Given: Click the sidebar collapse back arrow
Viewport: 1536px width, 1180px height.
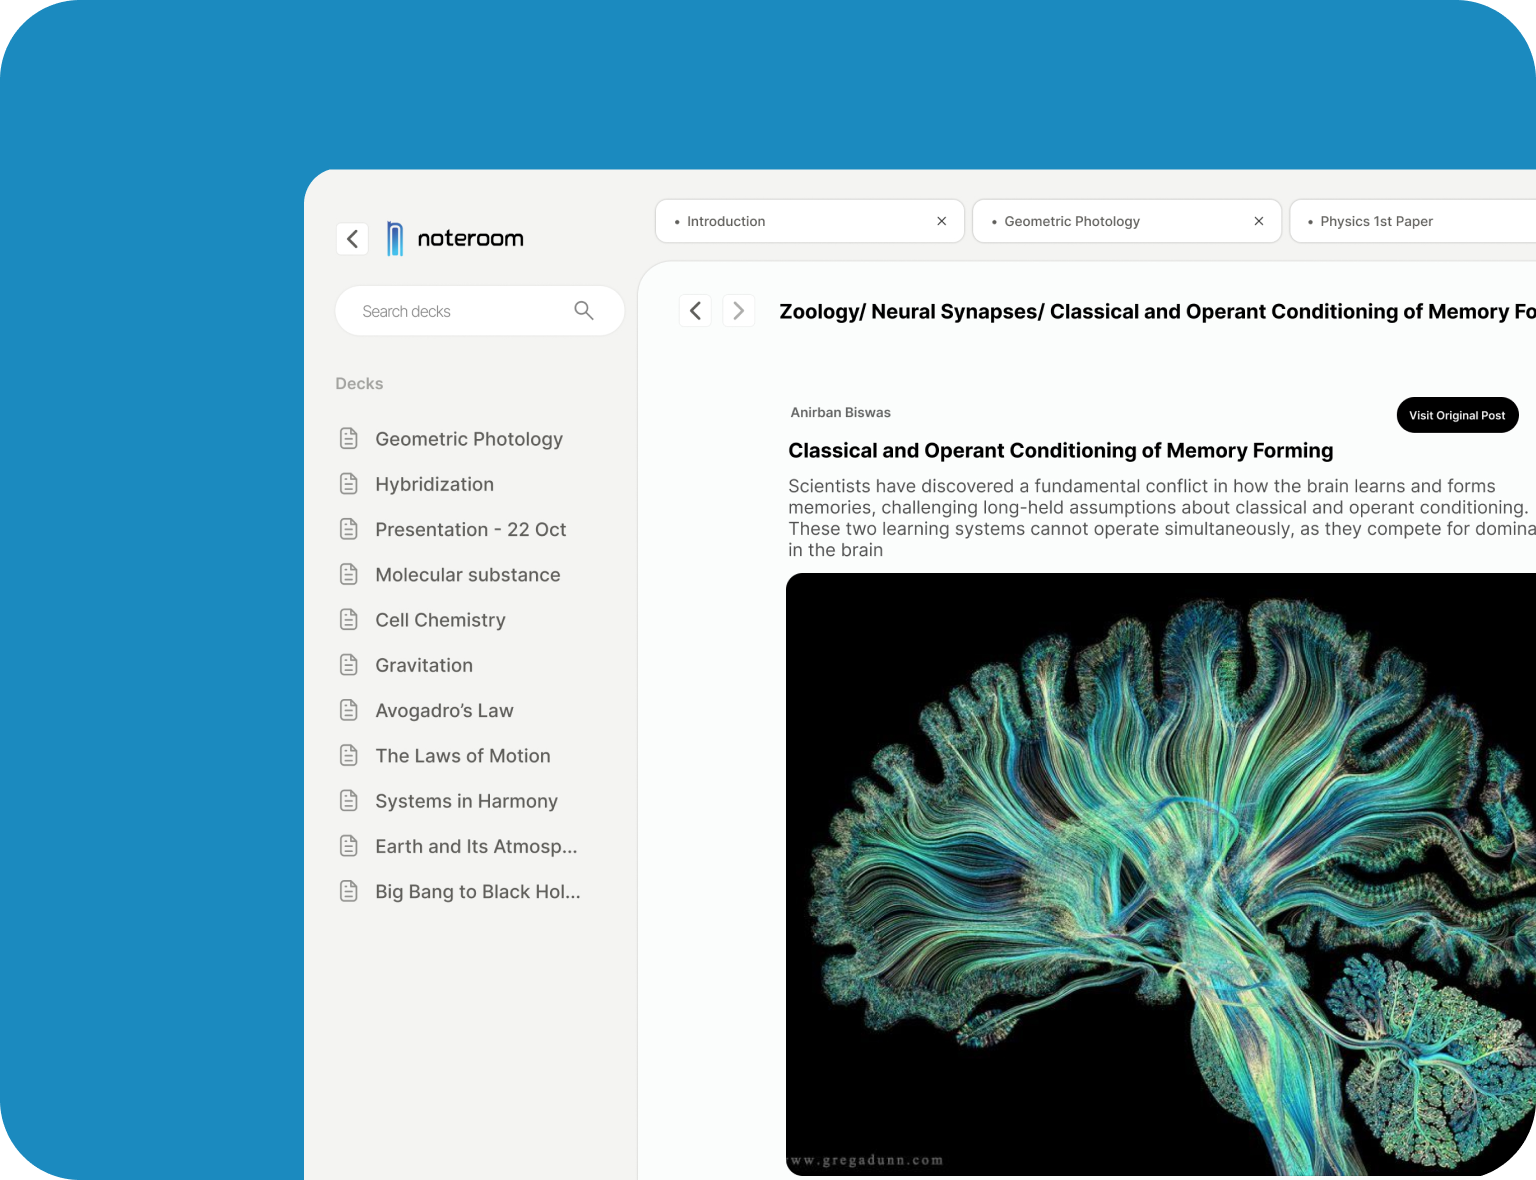Looking at the screenshot, I should [352, 239].
